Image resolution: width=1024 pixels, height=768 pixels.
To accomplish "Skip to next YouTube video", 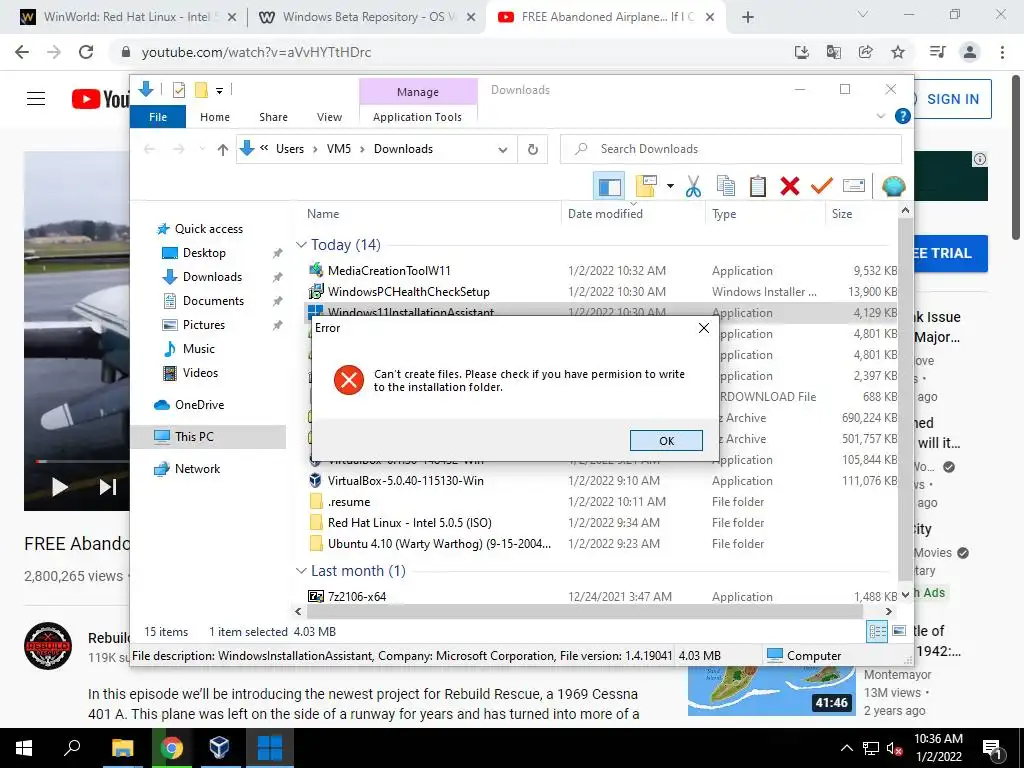I will point(108,487).
